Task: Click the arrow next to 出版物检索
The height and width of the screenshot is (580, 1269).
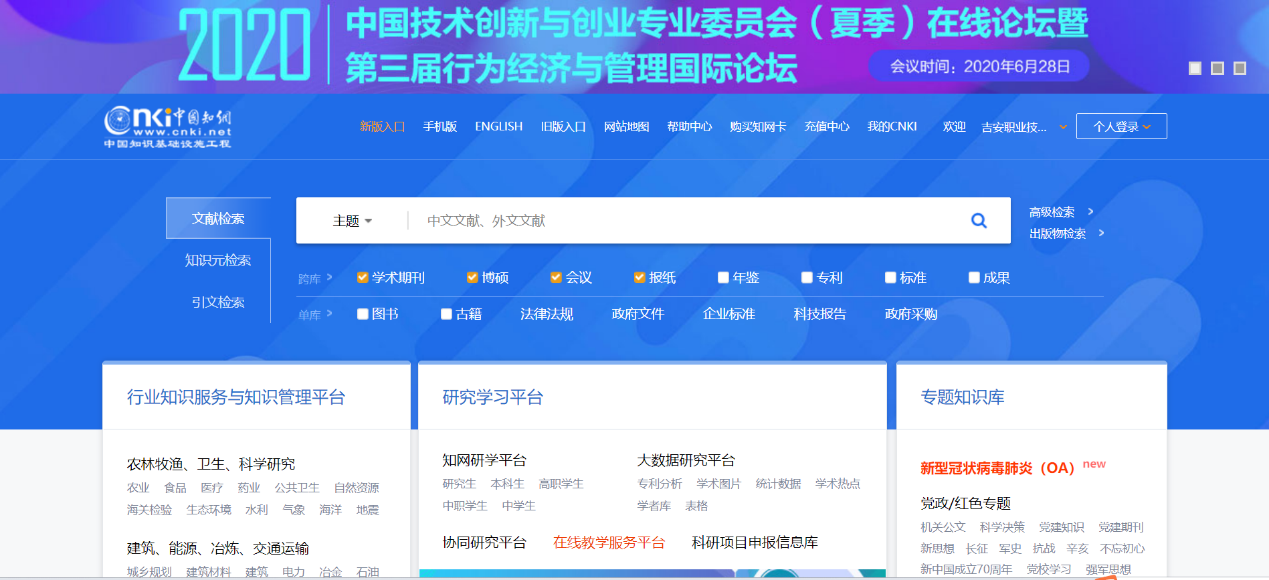Action: tap(1101, 233)
